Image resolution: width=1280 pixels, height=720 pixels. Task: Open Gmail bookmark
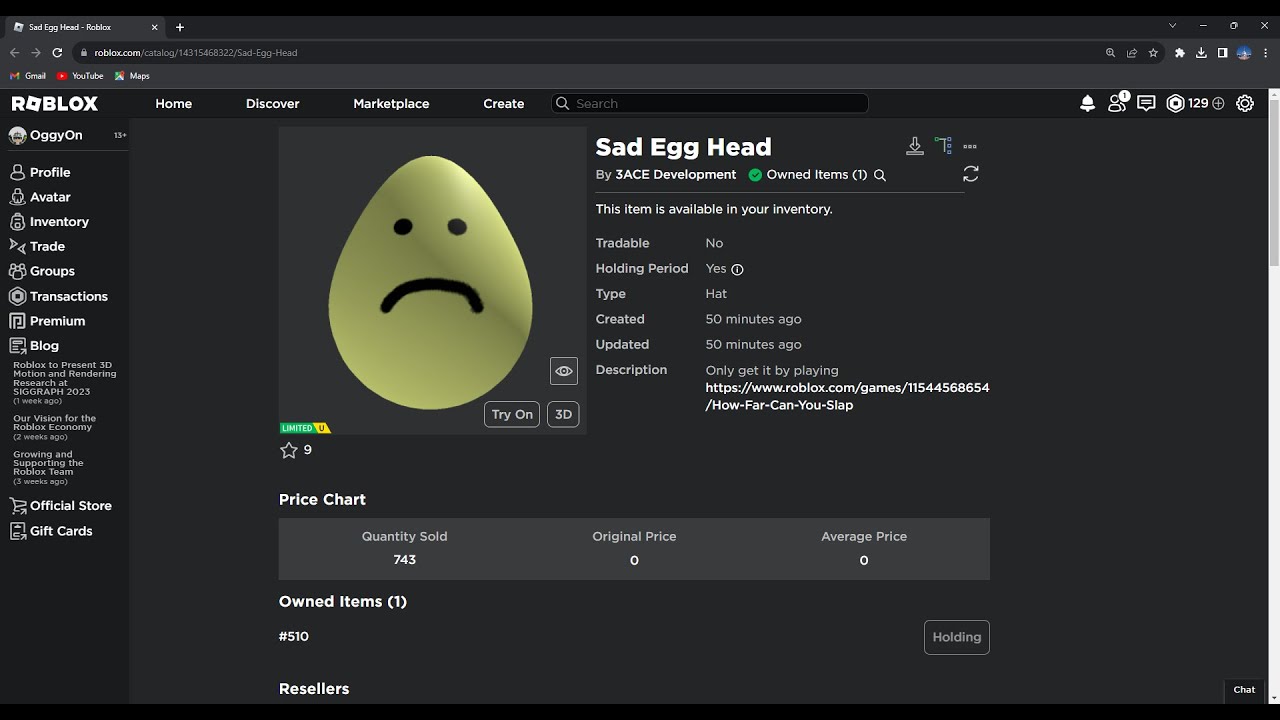[28, 76]
